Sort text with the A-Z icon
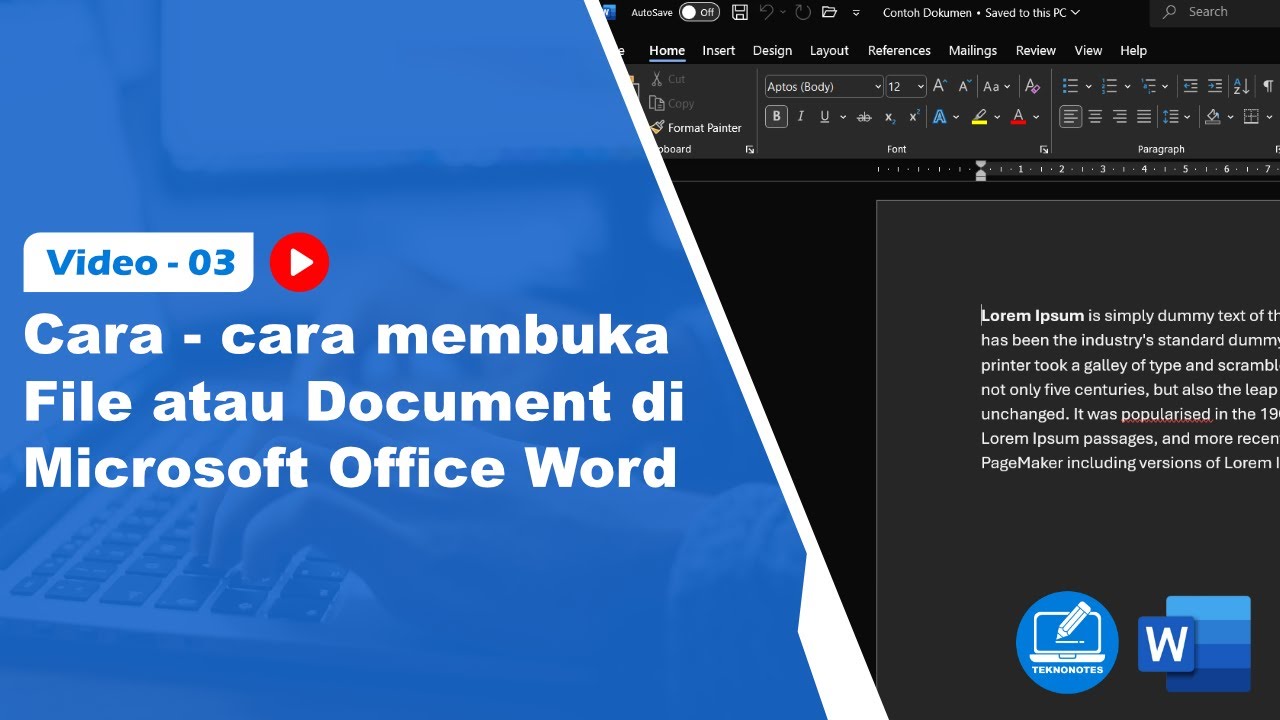Image resolution: width=1280 pixels, height=720 pixels. point(1241,87)
